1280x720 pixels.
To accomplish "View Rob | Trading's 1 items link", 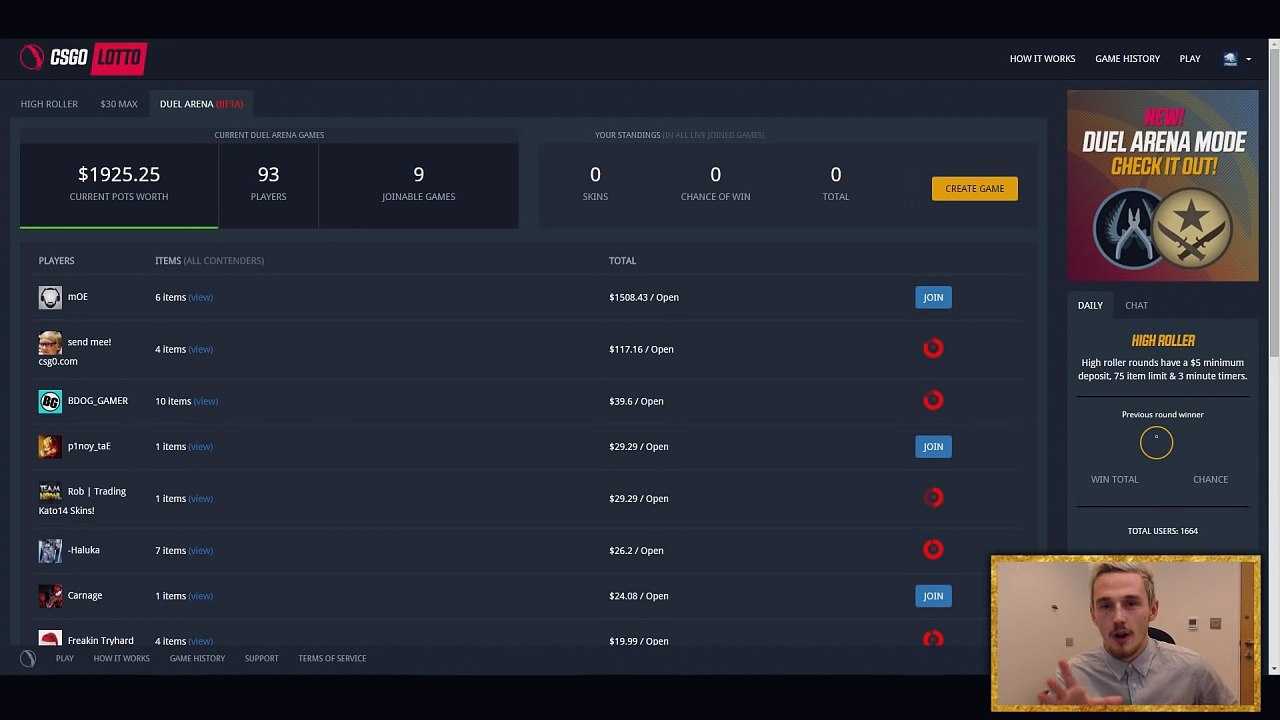I will pyautogui.click(x=201, y=498).
